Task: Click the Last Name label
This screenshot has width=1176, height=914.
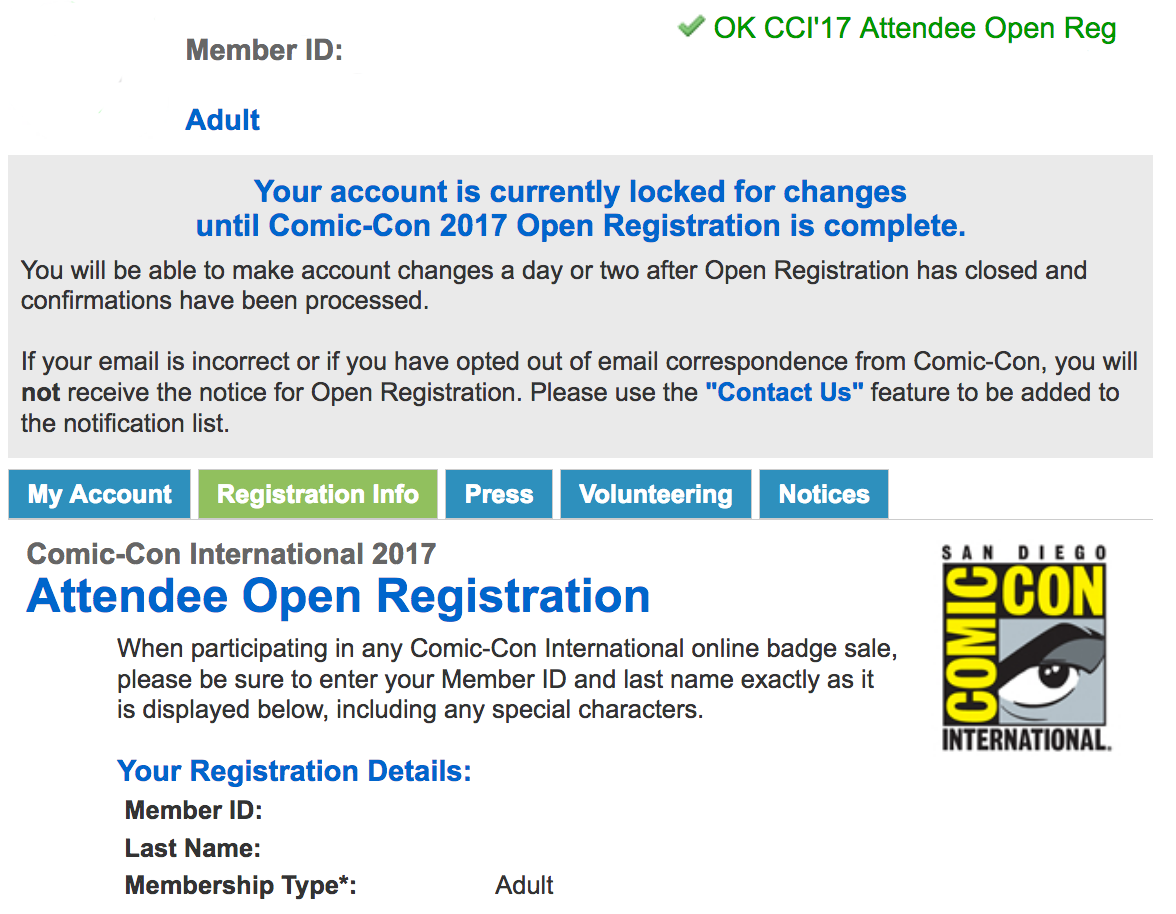Action: [x=193, y=848]
